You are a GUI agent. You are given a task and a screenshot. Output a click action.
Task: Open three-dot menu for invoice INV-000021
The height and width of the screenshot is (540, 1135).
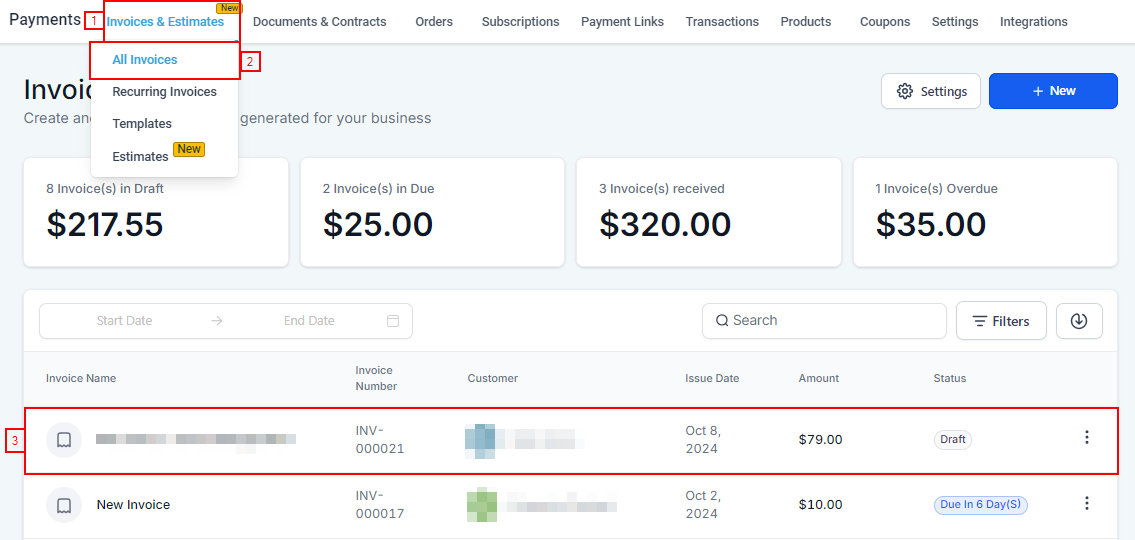coord(1087,438)
